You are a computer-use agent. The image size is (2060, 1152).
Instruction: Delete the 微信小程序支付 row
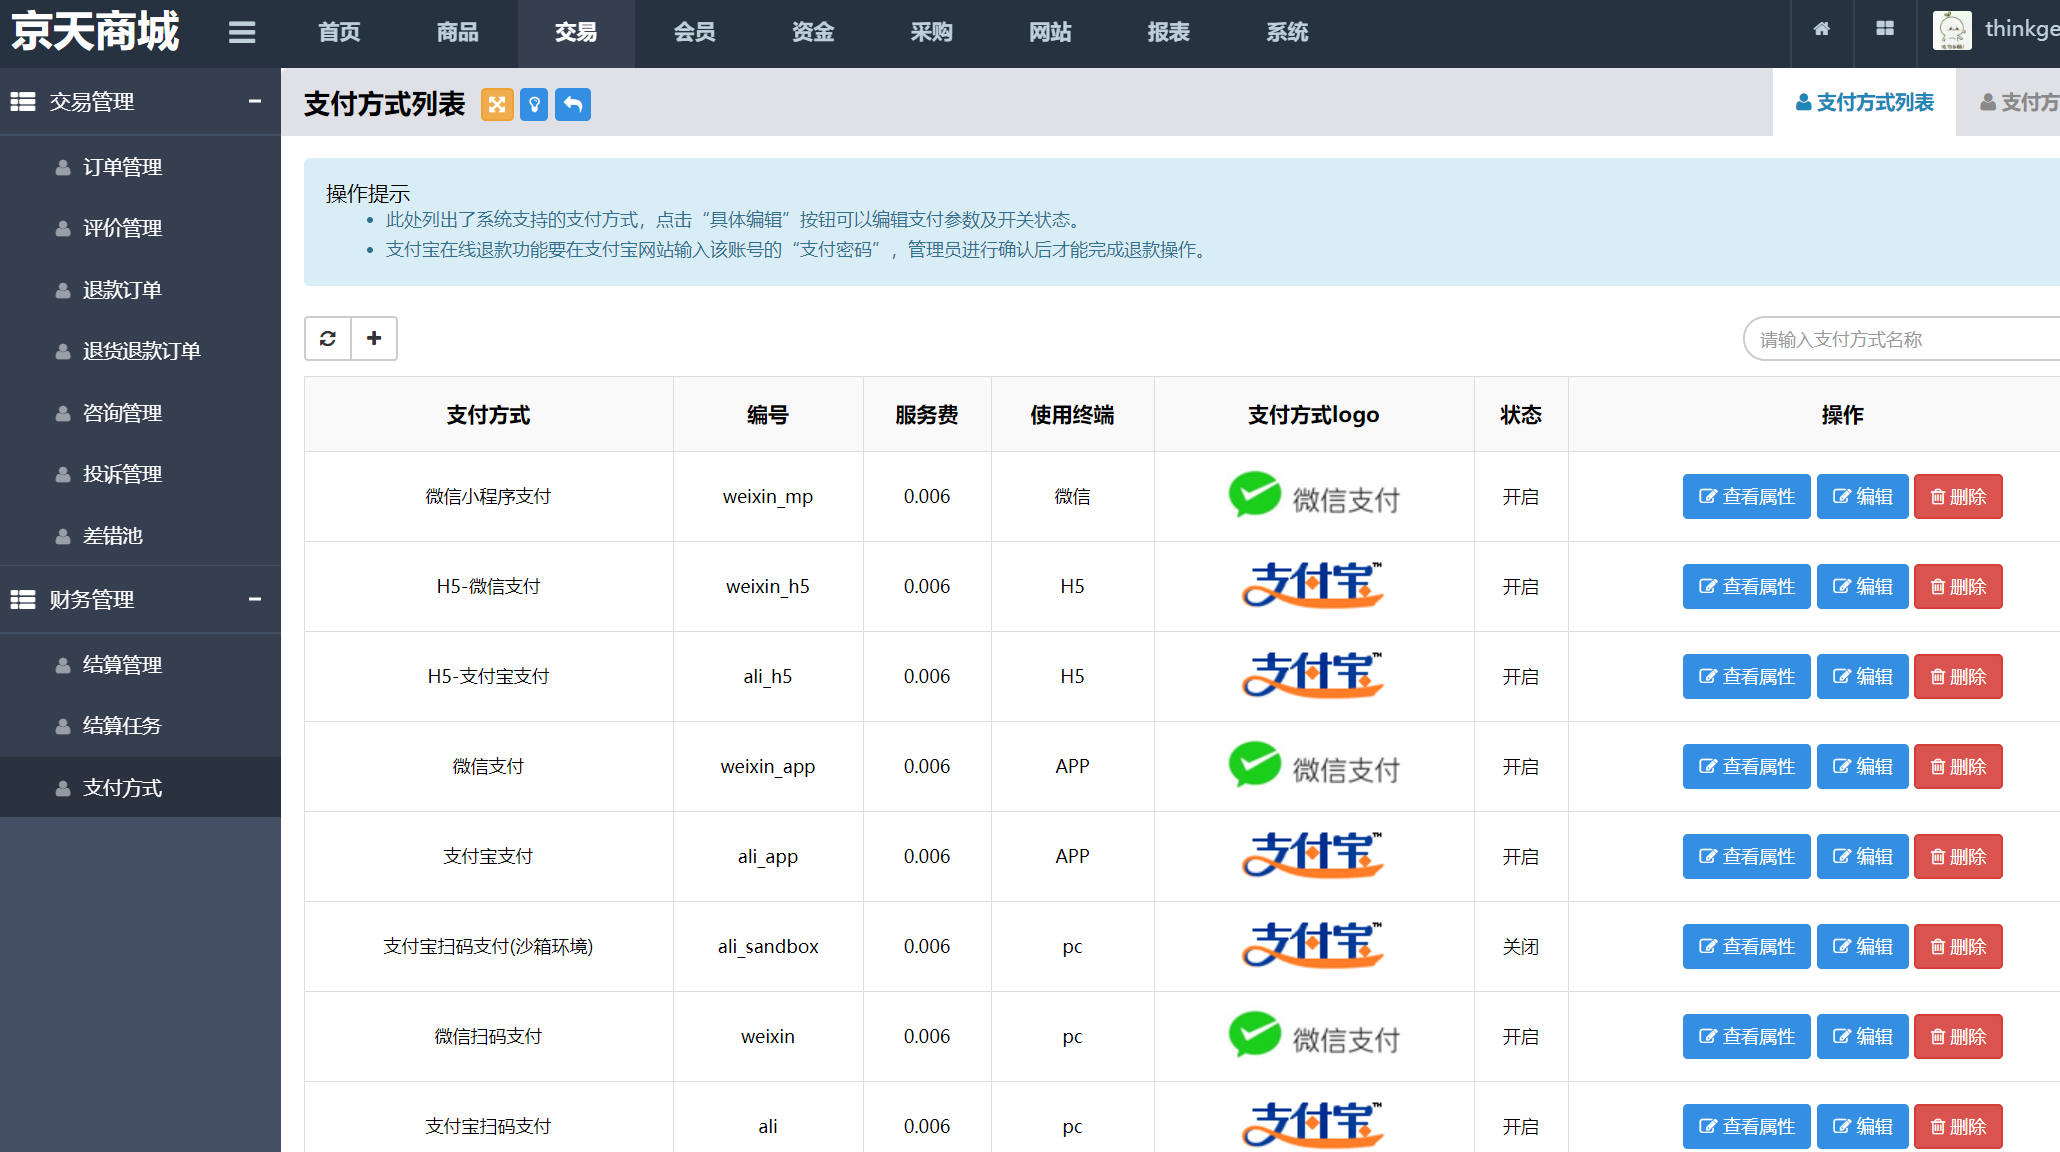point(1958,497)
